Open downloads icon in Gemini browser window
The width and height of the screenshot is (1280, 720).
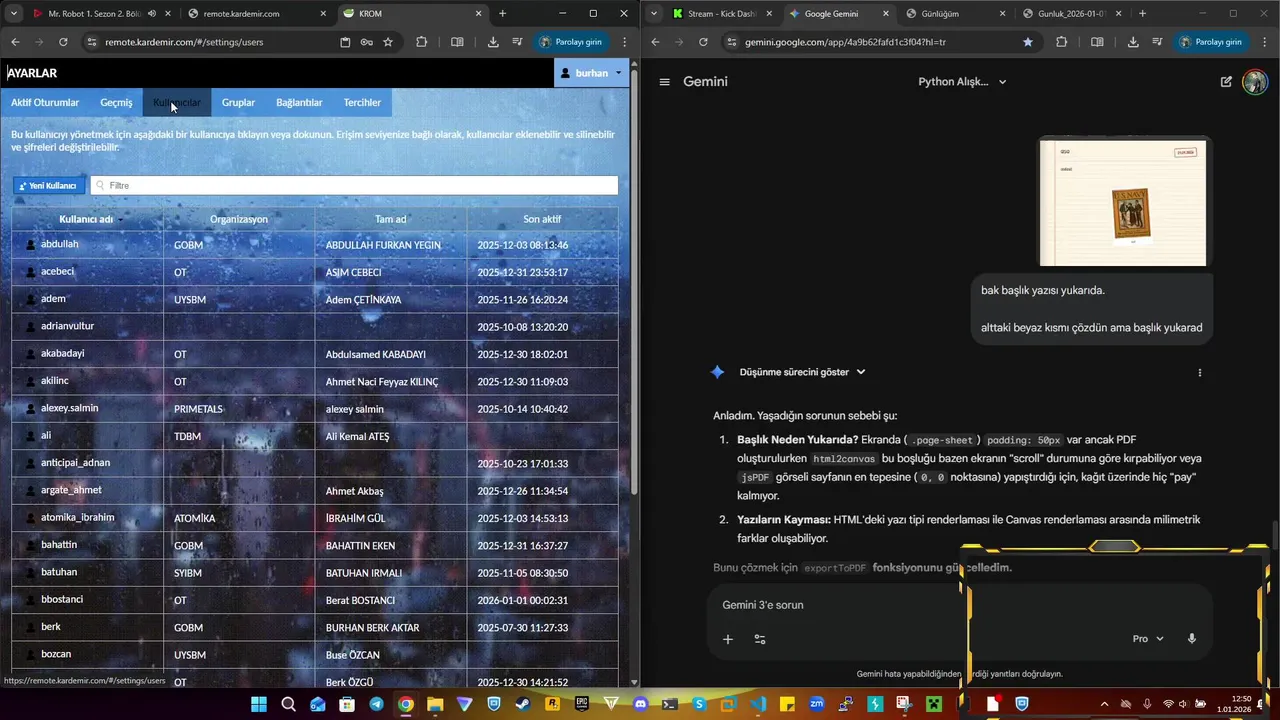[x=1133, y=42]
